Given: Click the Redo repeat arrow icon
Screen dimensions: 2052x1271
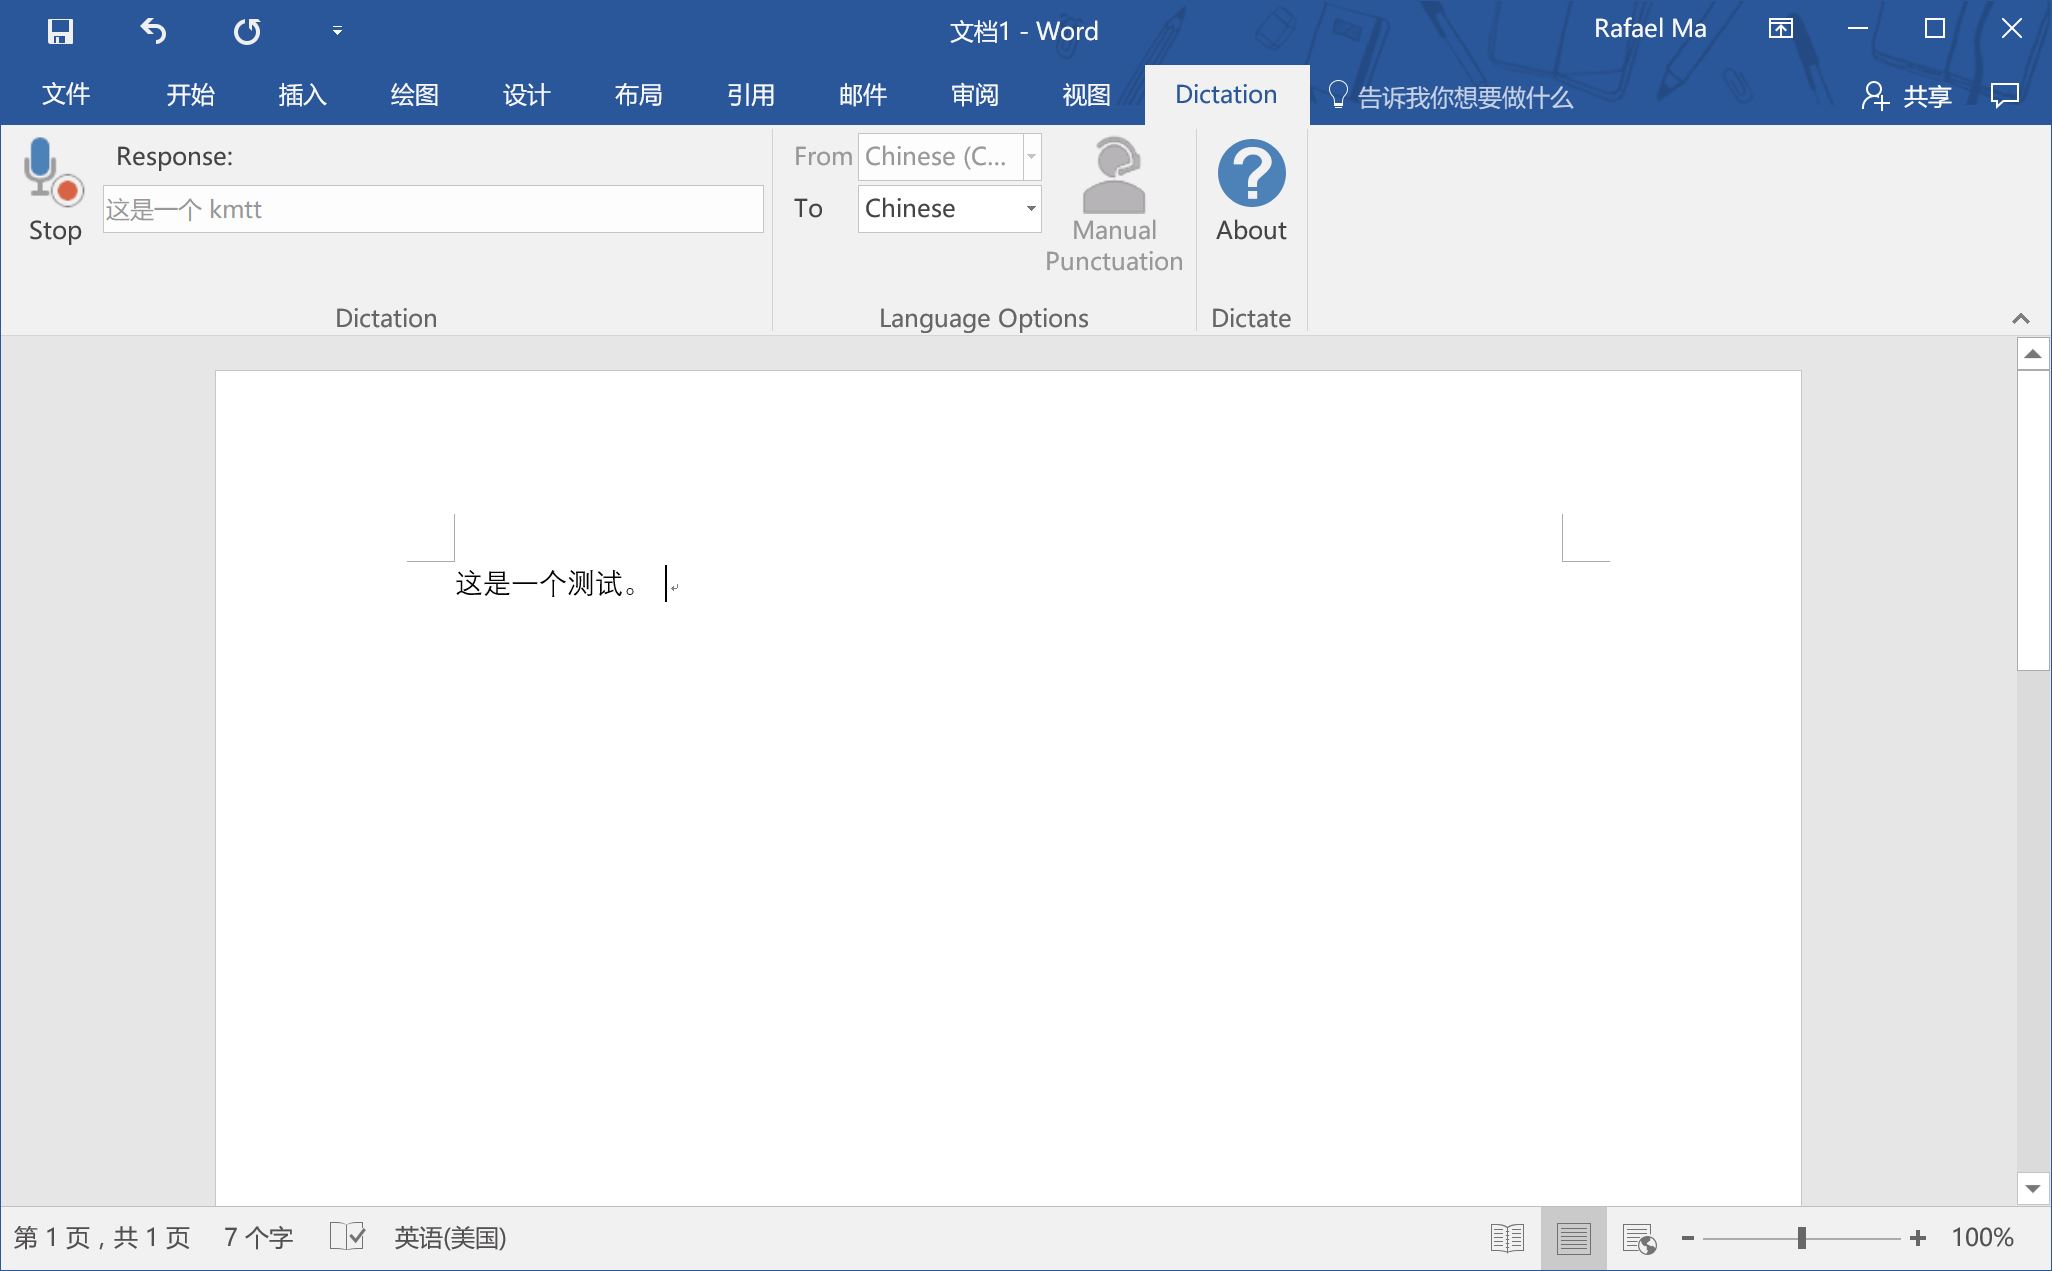Looking at the screenshot, I should [247, 31].
